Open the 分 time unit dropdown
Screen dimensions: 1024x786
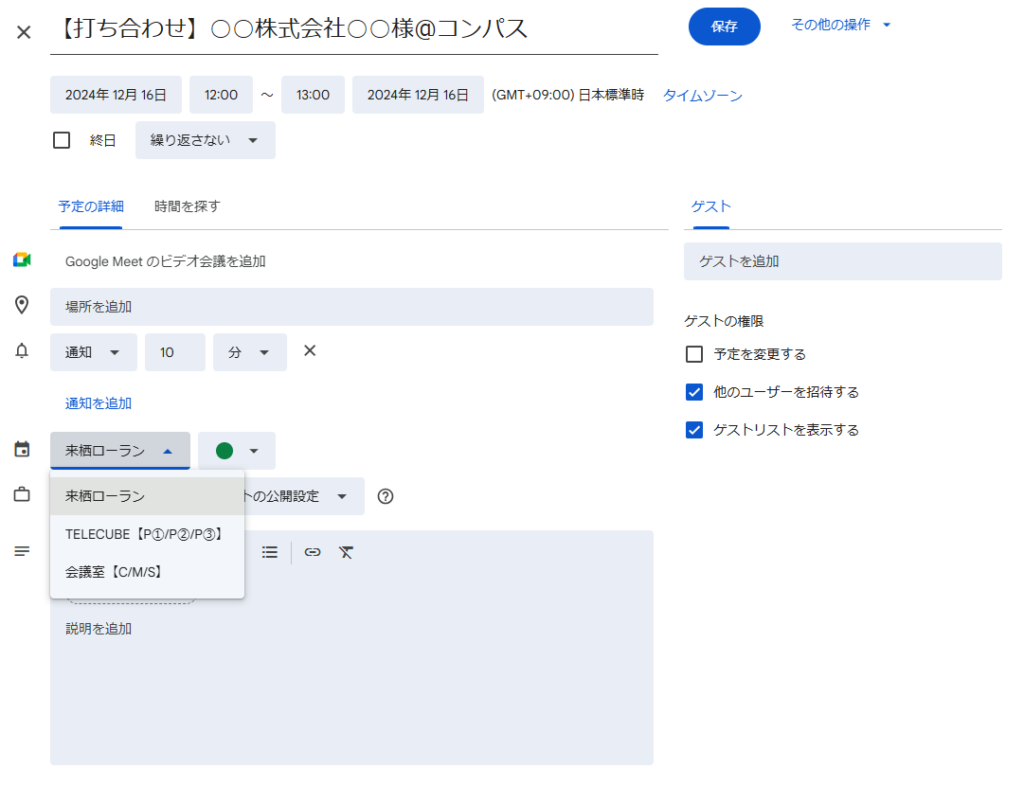click(x=249, y=352)
